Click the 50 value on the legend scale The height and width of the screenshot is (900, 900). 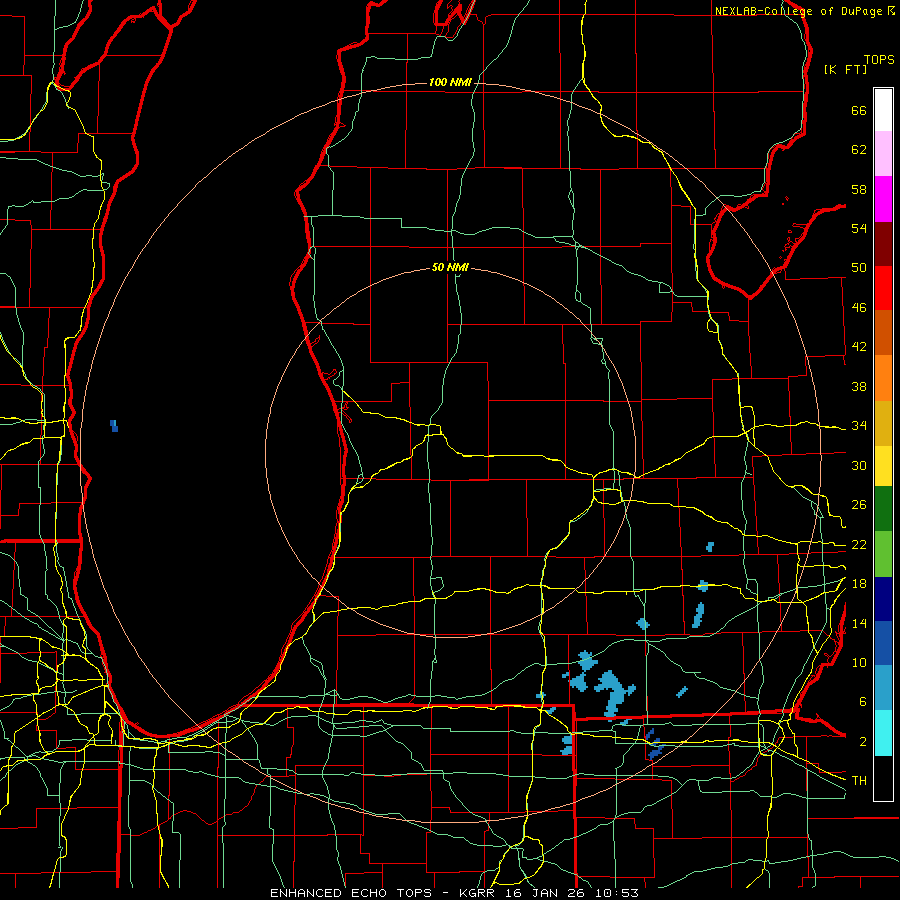(859, 268)
